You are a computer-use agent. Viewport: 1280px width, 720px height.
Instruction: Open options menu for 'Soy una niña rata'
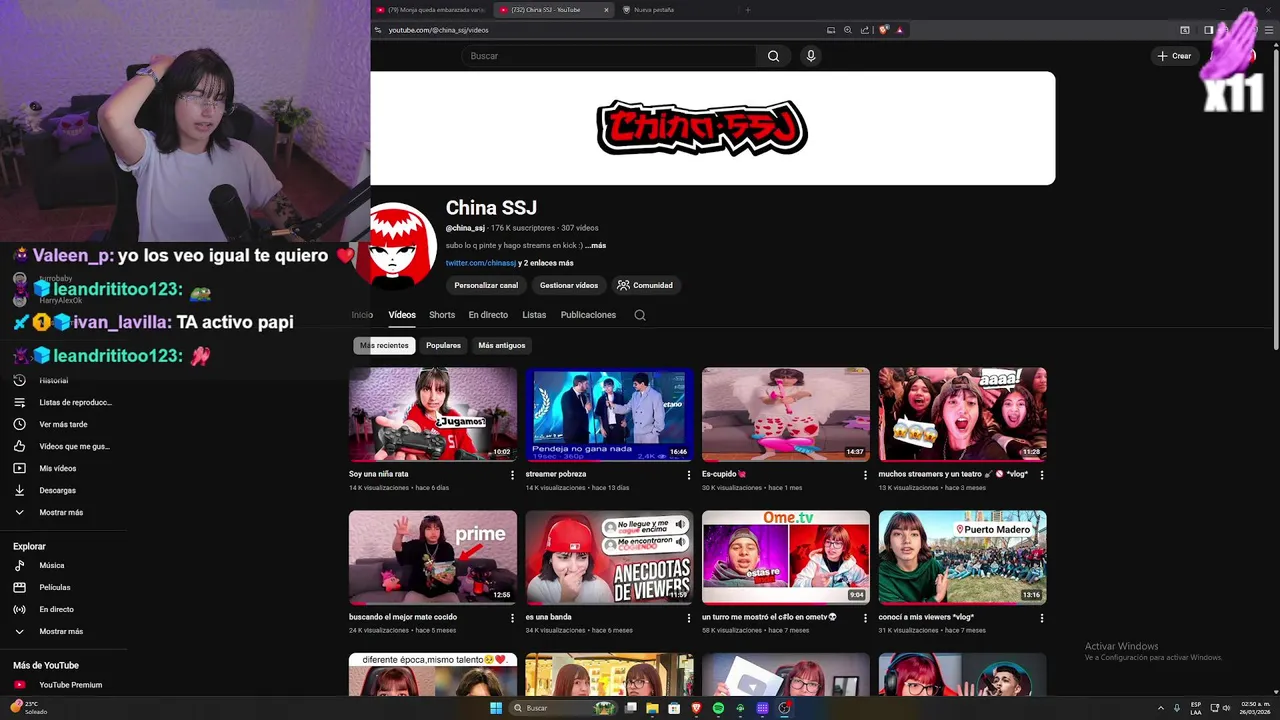pyautogui.click(x=512, y=475)
